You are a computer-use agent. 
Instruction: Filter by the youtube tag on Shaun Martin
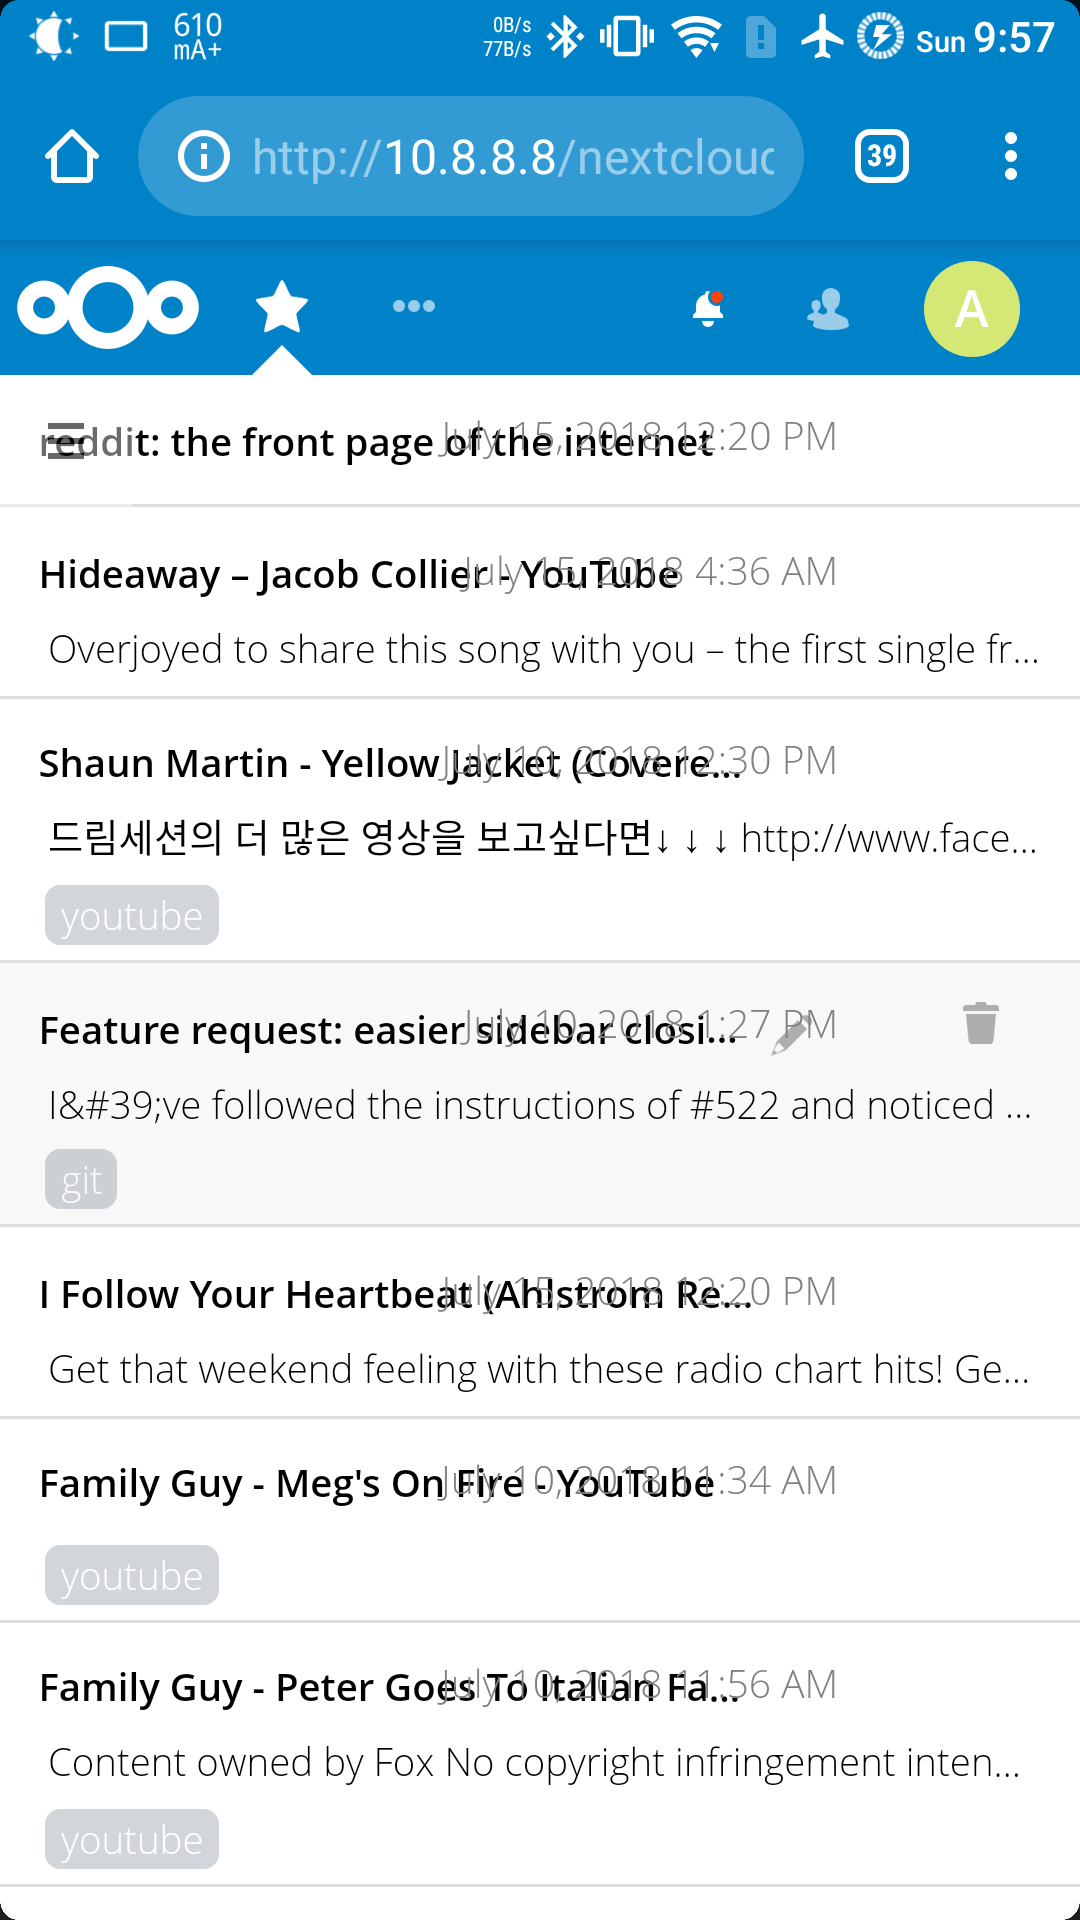pos(131,913)
